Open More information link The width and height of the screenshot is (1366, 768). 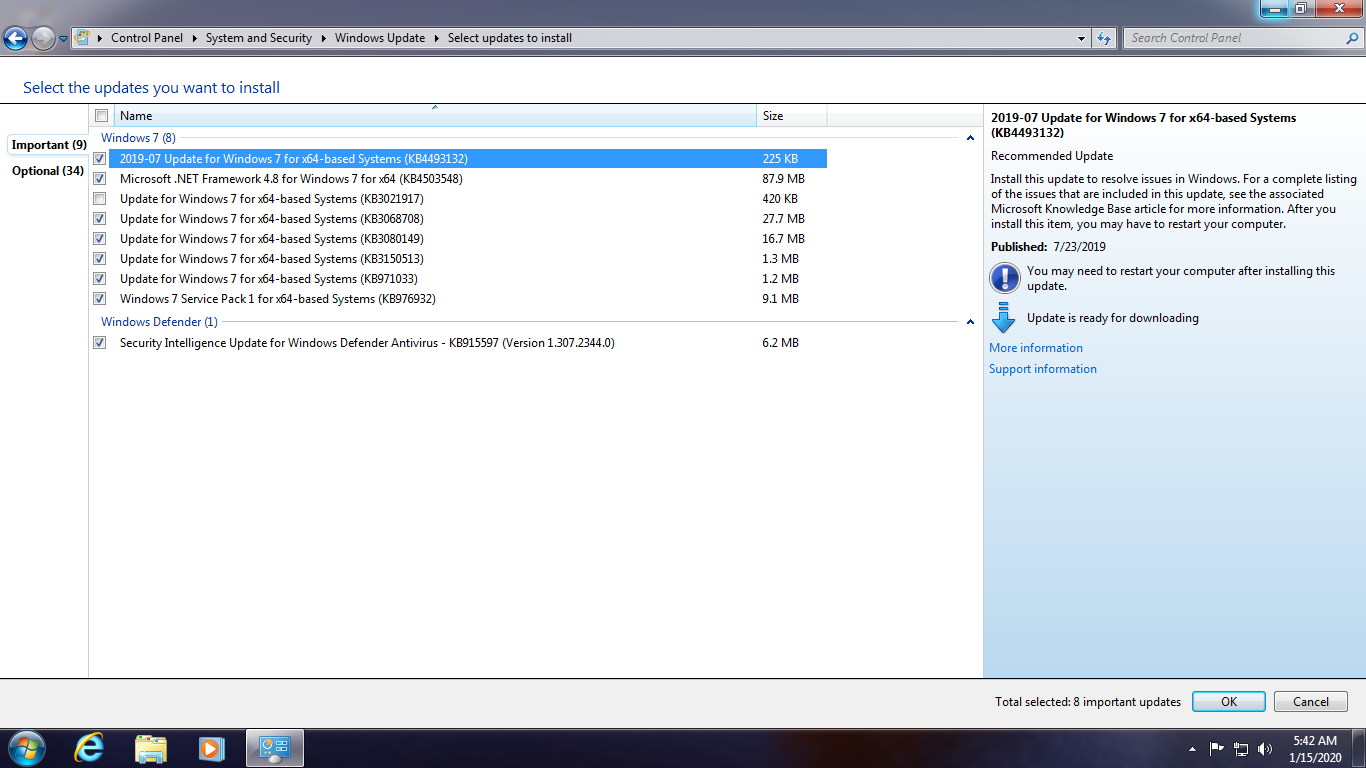(1036, 348)
